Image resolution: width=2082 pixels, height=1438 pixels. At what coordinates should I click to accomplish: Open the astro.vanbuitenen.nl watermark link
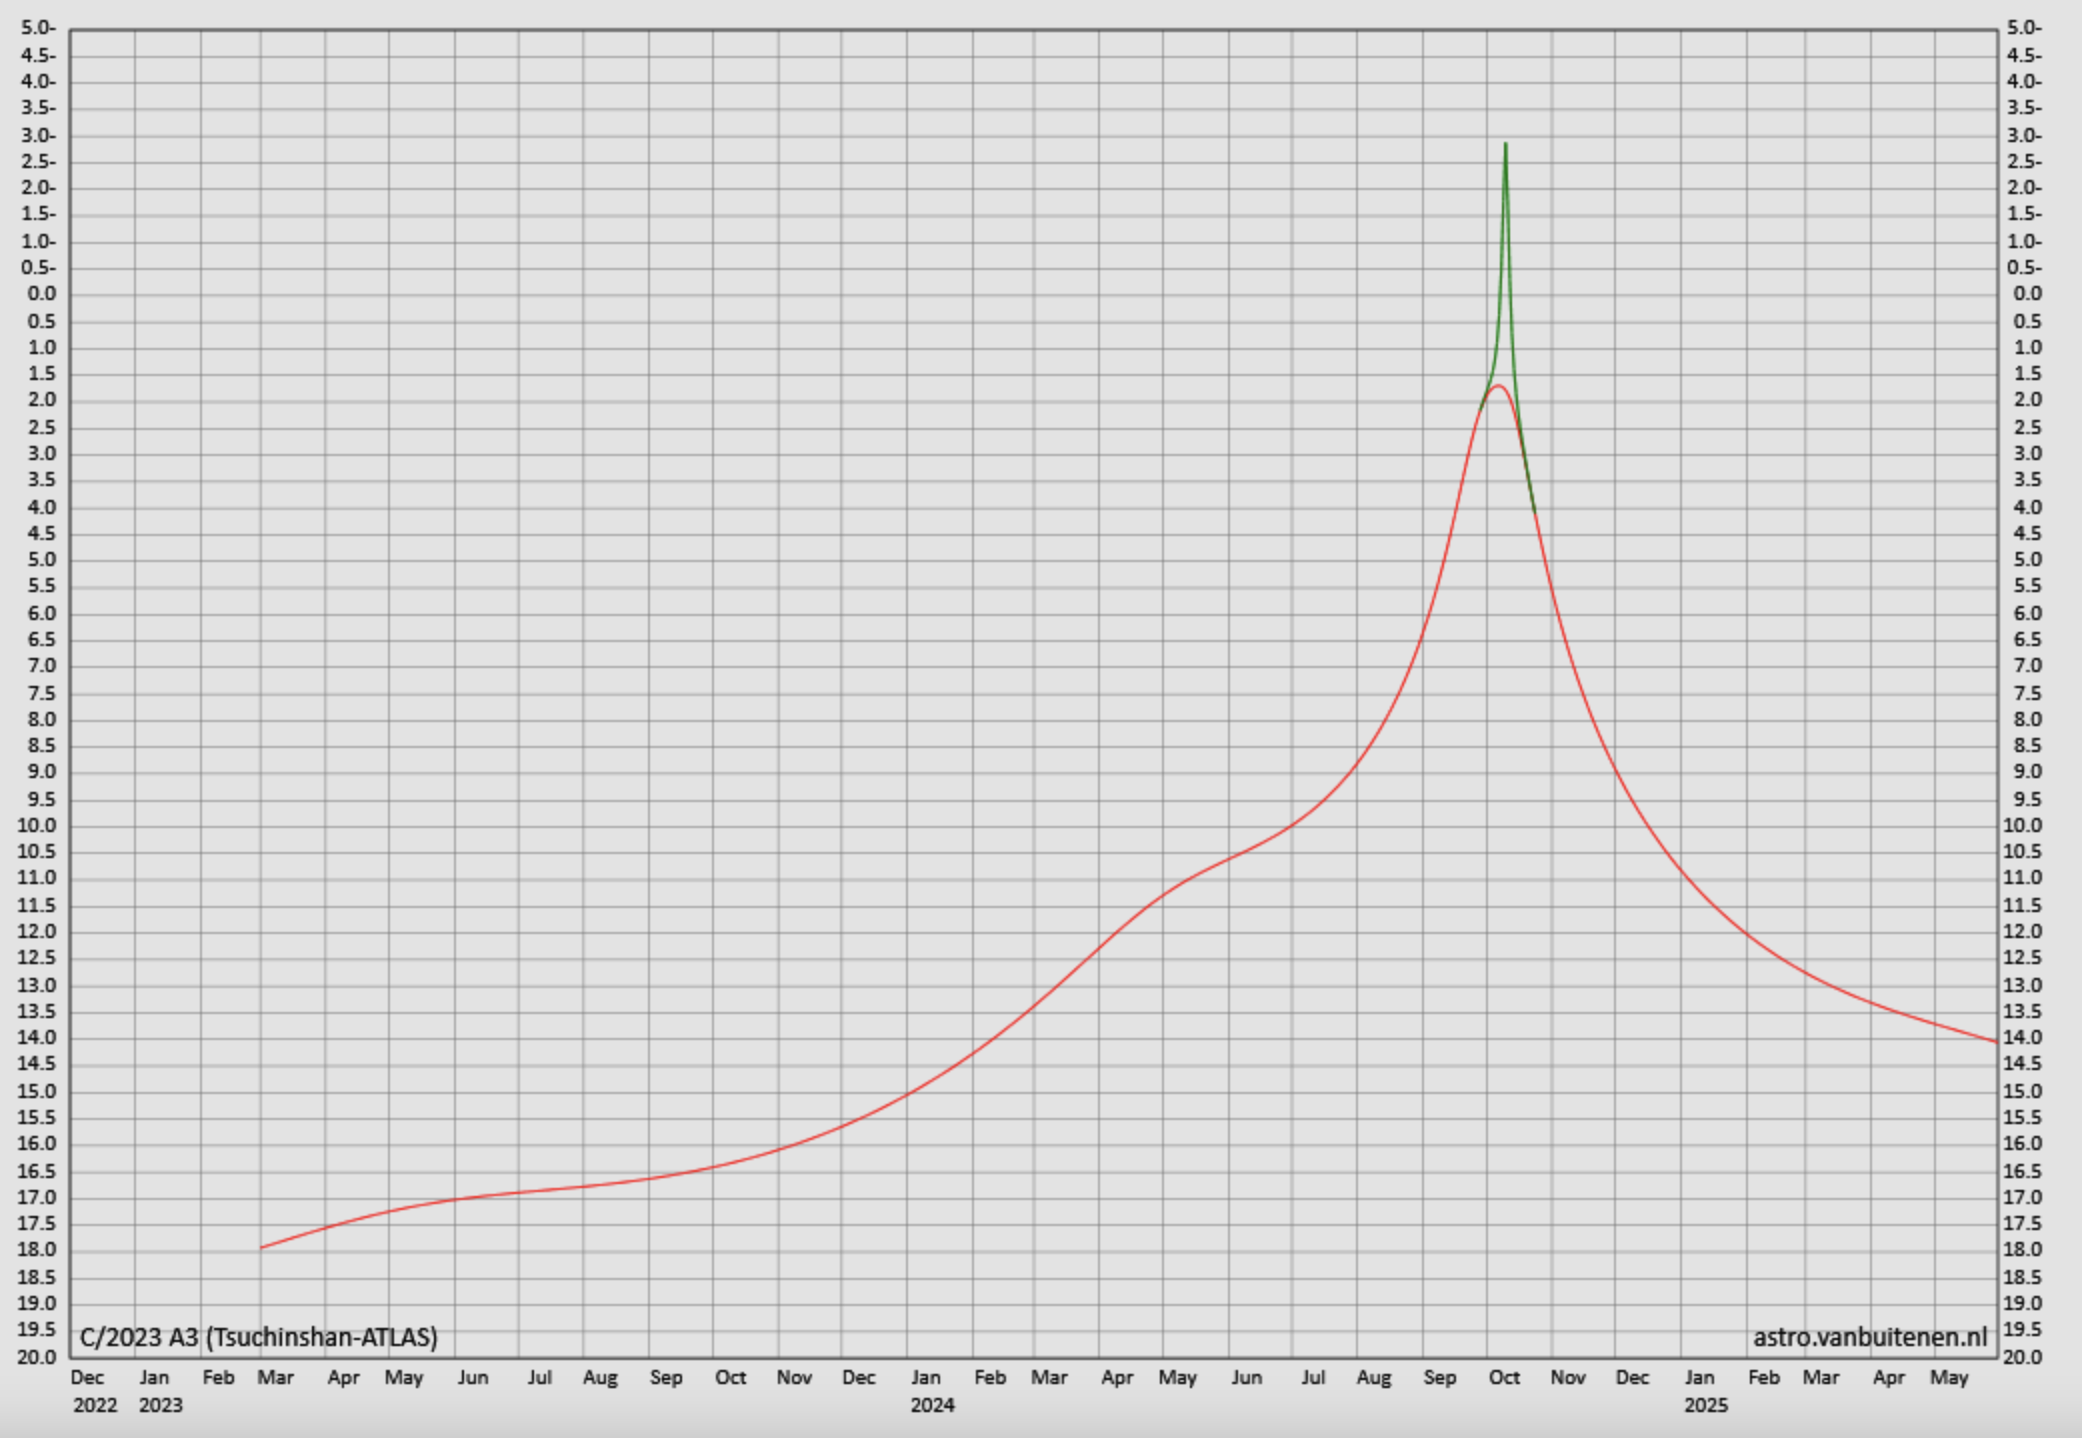pos(1870,1337)
